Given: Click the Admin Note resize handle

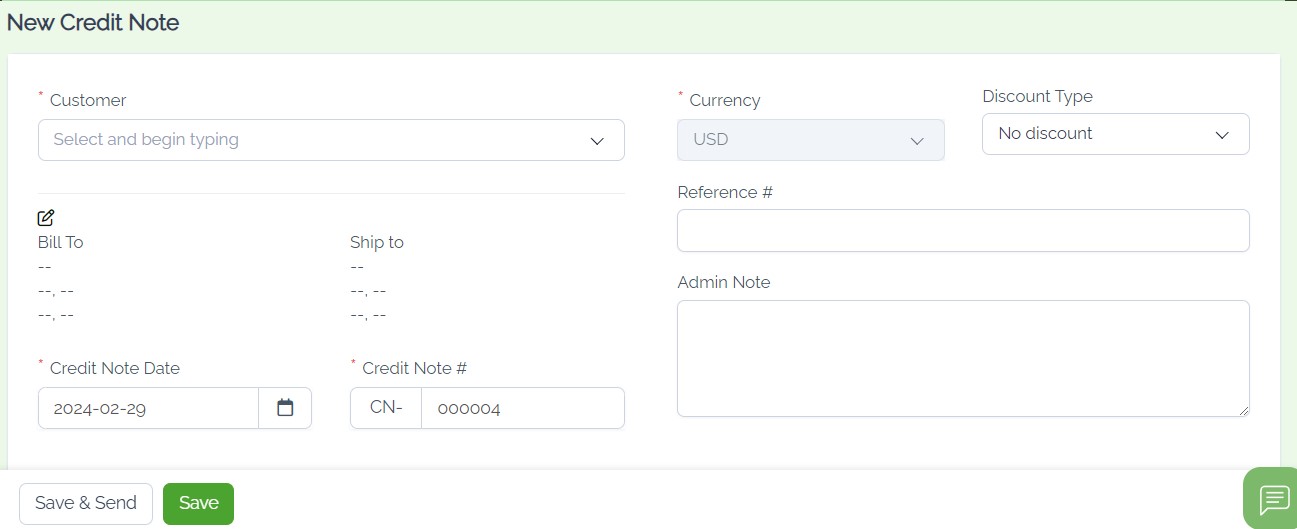Looking at the screenshot, I should [x=1244, y=410].
